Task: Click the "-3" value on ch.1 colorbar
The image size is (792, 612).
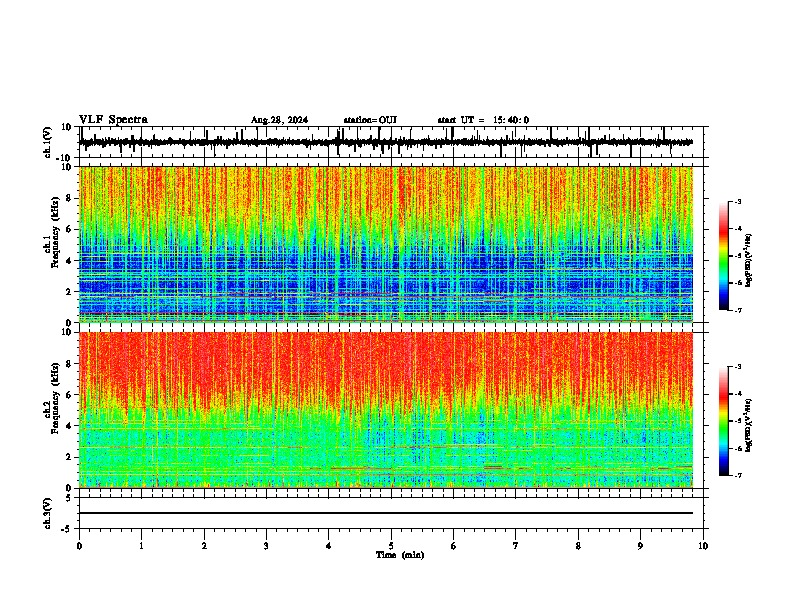Action: pyautogui.click(x=738, y=201)
